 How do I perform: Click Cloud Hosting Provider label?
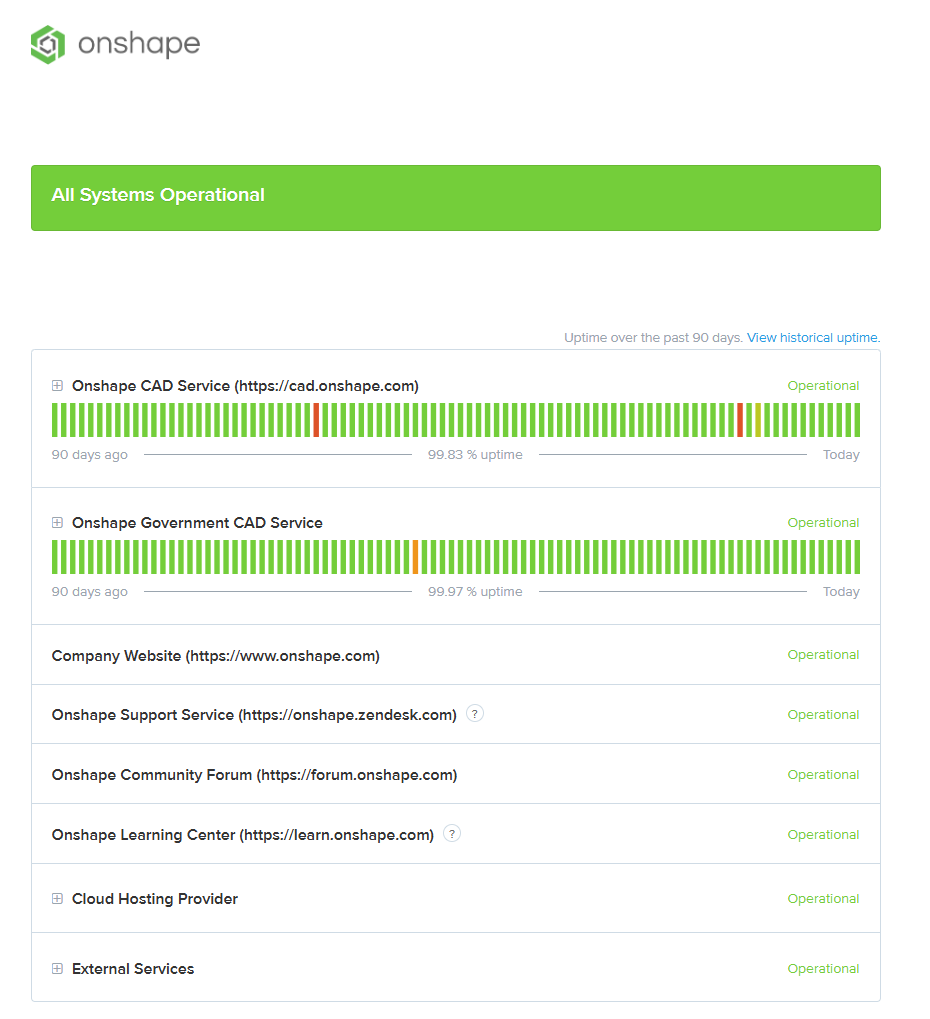(155, 899)
